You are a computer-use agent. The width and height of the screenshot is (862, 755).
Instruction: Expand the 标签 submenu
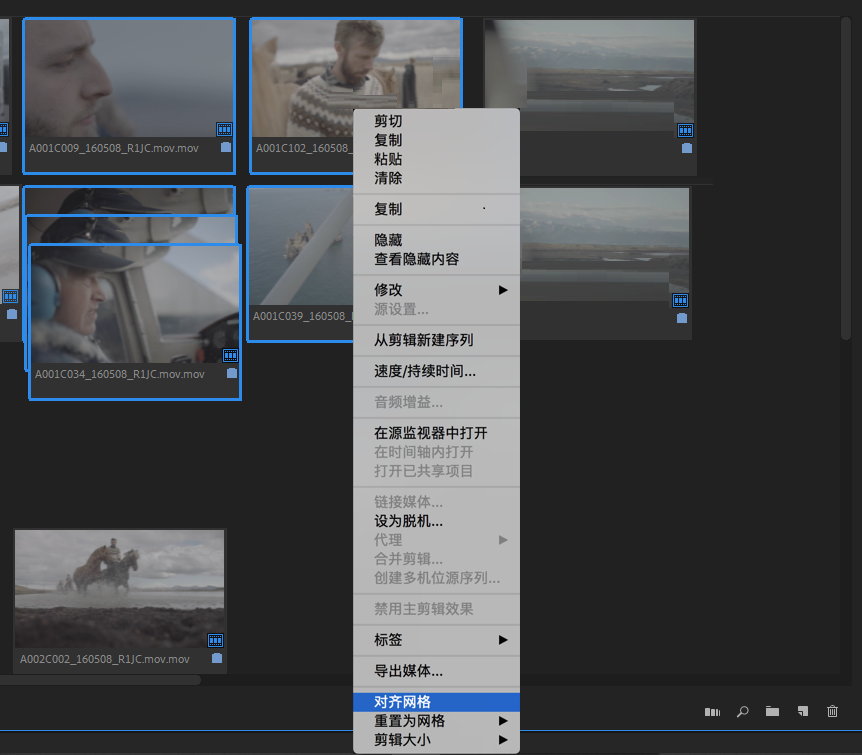coord(436,640)
